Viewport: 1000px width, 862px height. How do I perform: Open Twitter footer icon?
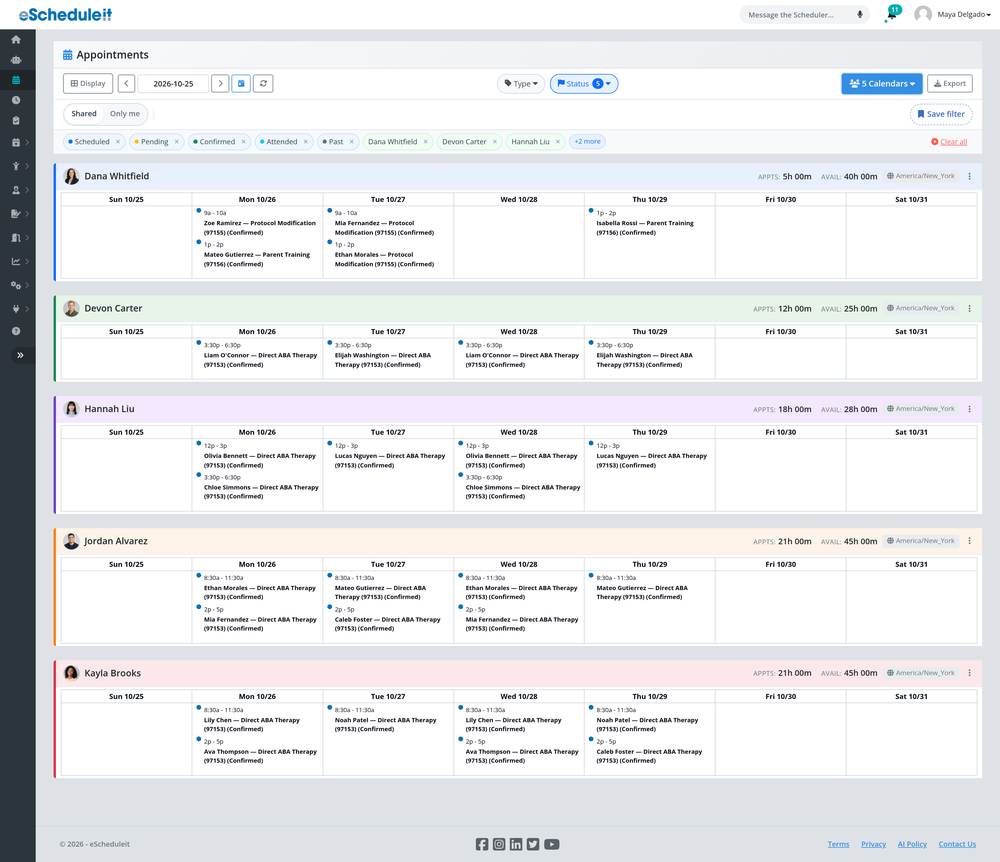tap(533, 844)
